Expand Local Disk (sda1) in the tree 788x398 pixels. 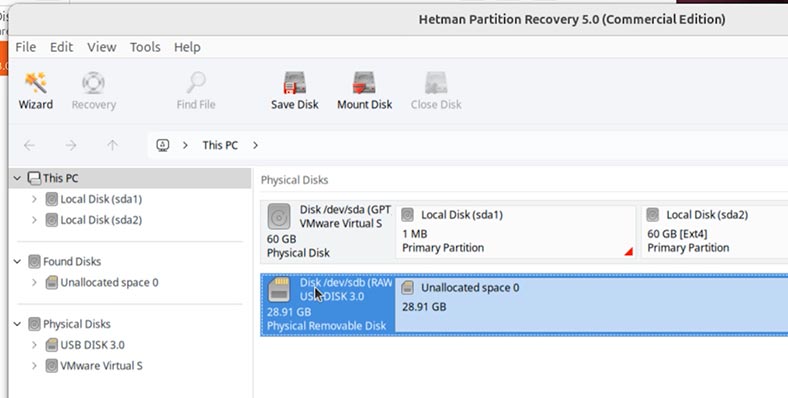point(34,200)
